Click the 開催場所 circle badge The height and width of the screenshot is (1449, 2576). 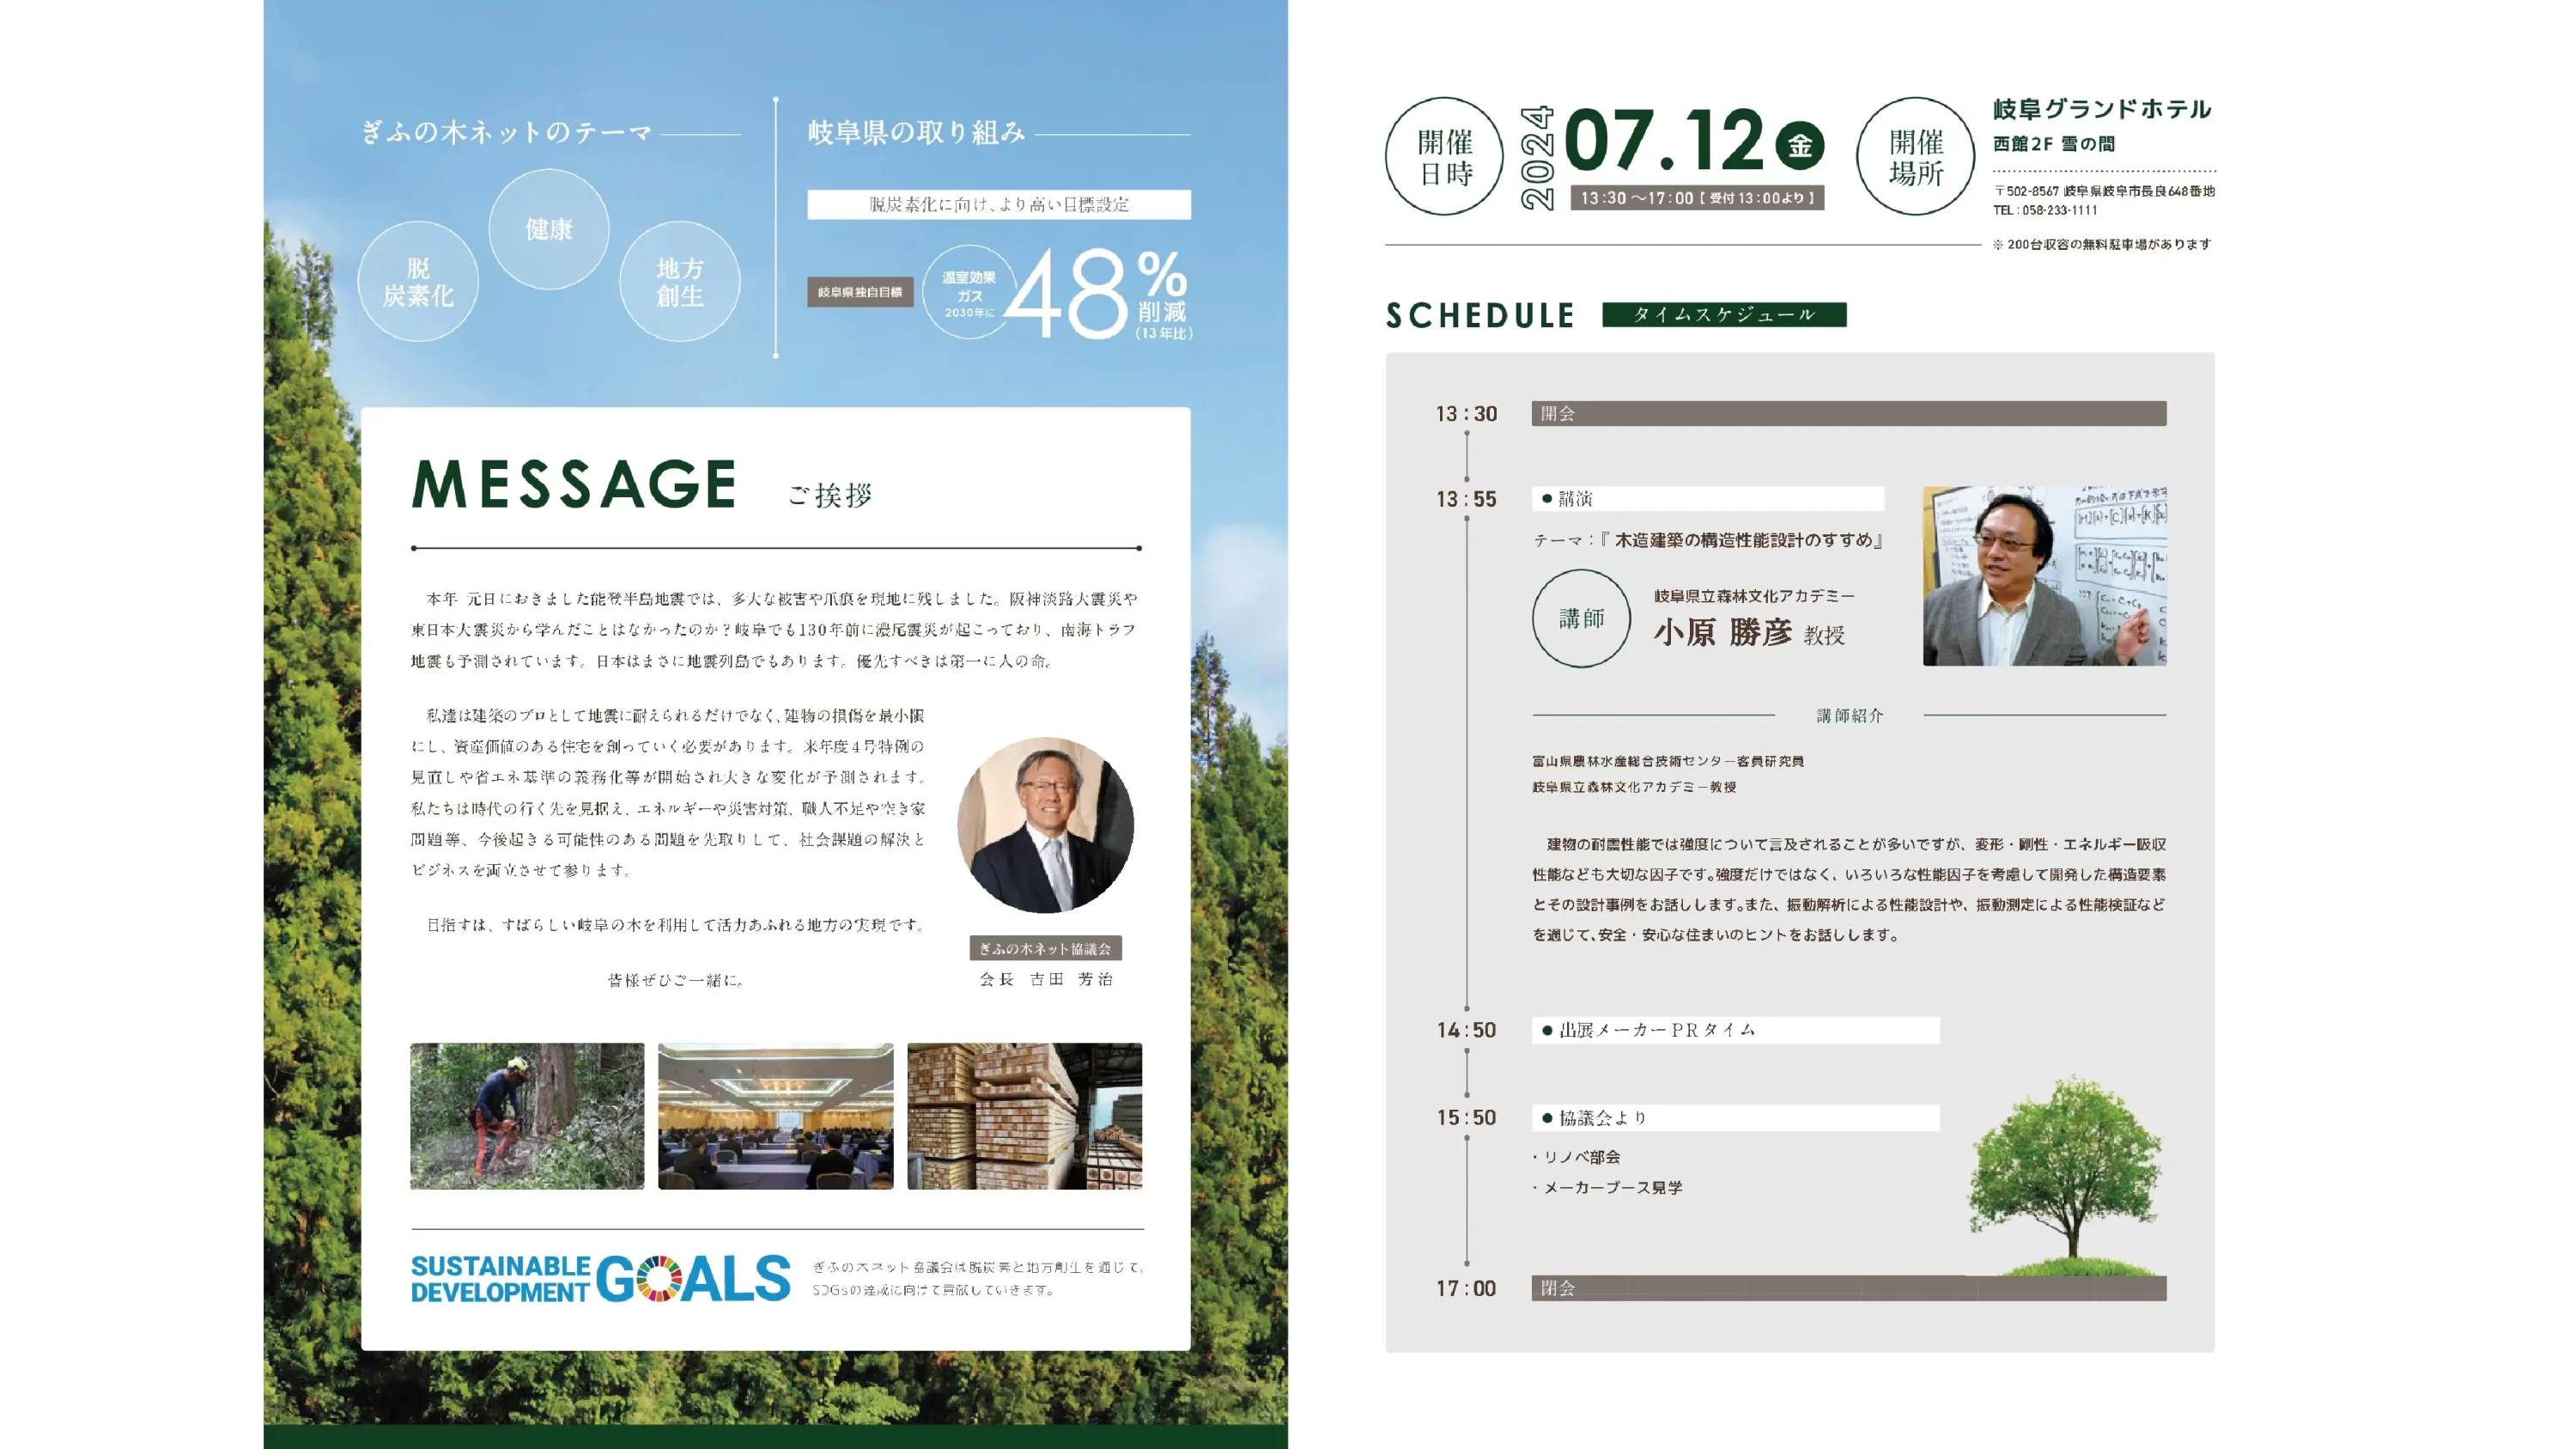coord(1915,156)
